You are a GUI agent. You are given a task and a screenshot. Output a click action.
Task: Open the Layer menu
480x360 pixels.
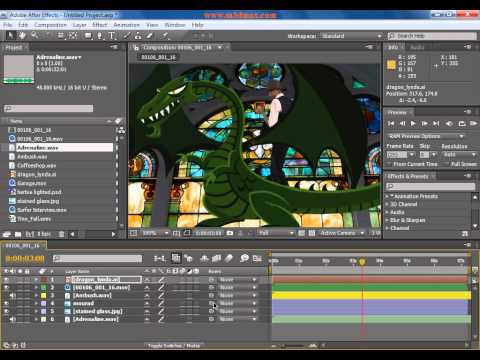pos(79,25)
